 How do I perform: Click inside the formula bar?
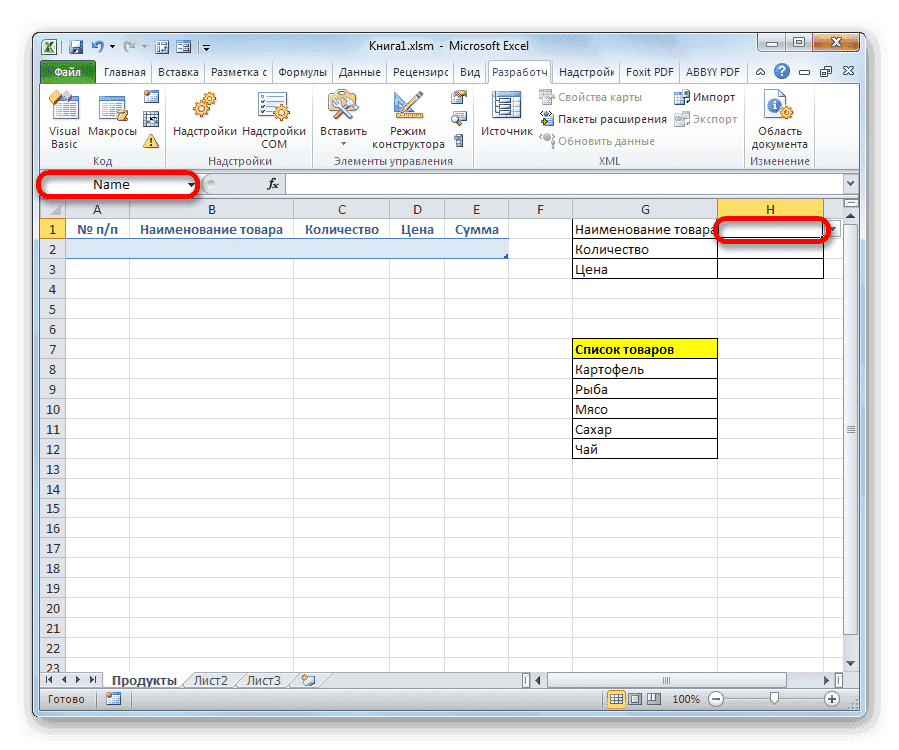tap(500, 184)
